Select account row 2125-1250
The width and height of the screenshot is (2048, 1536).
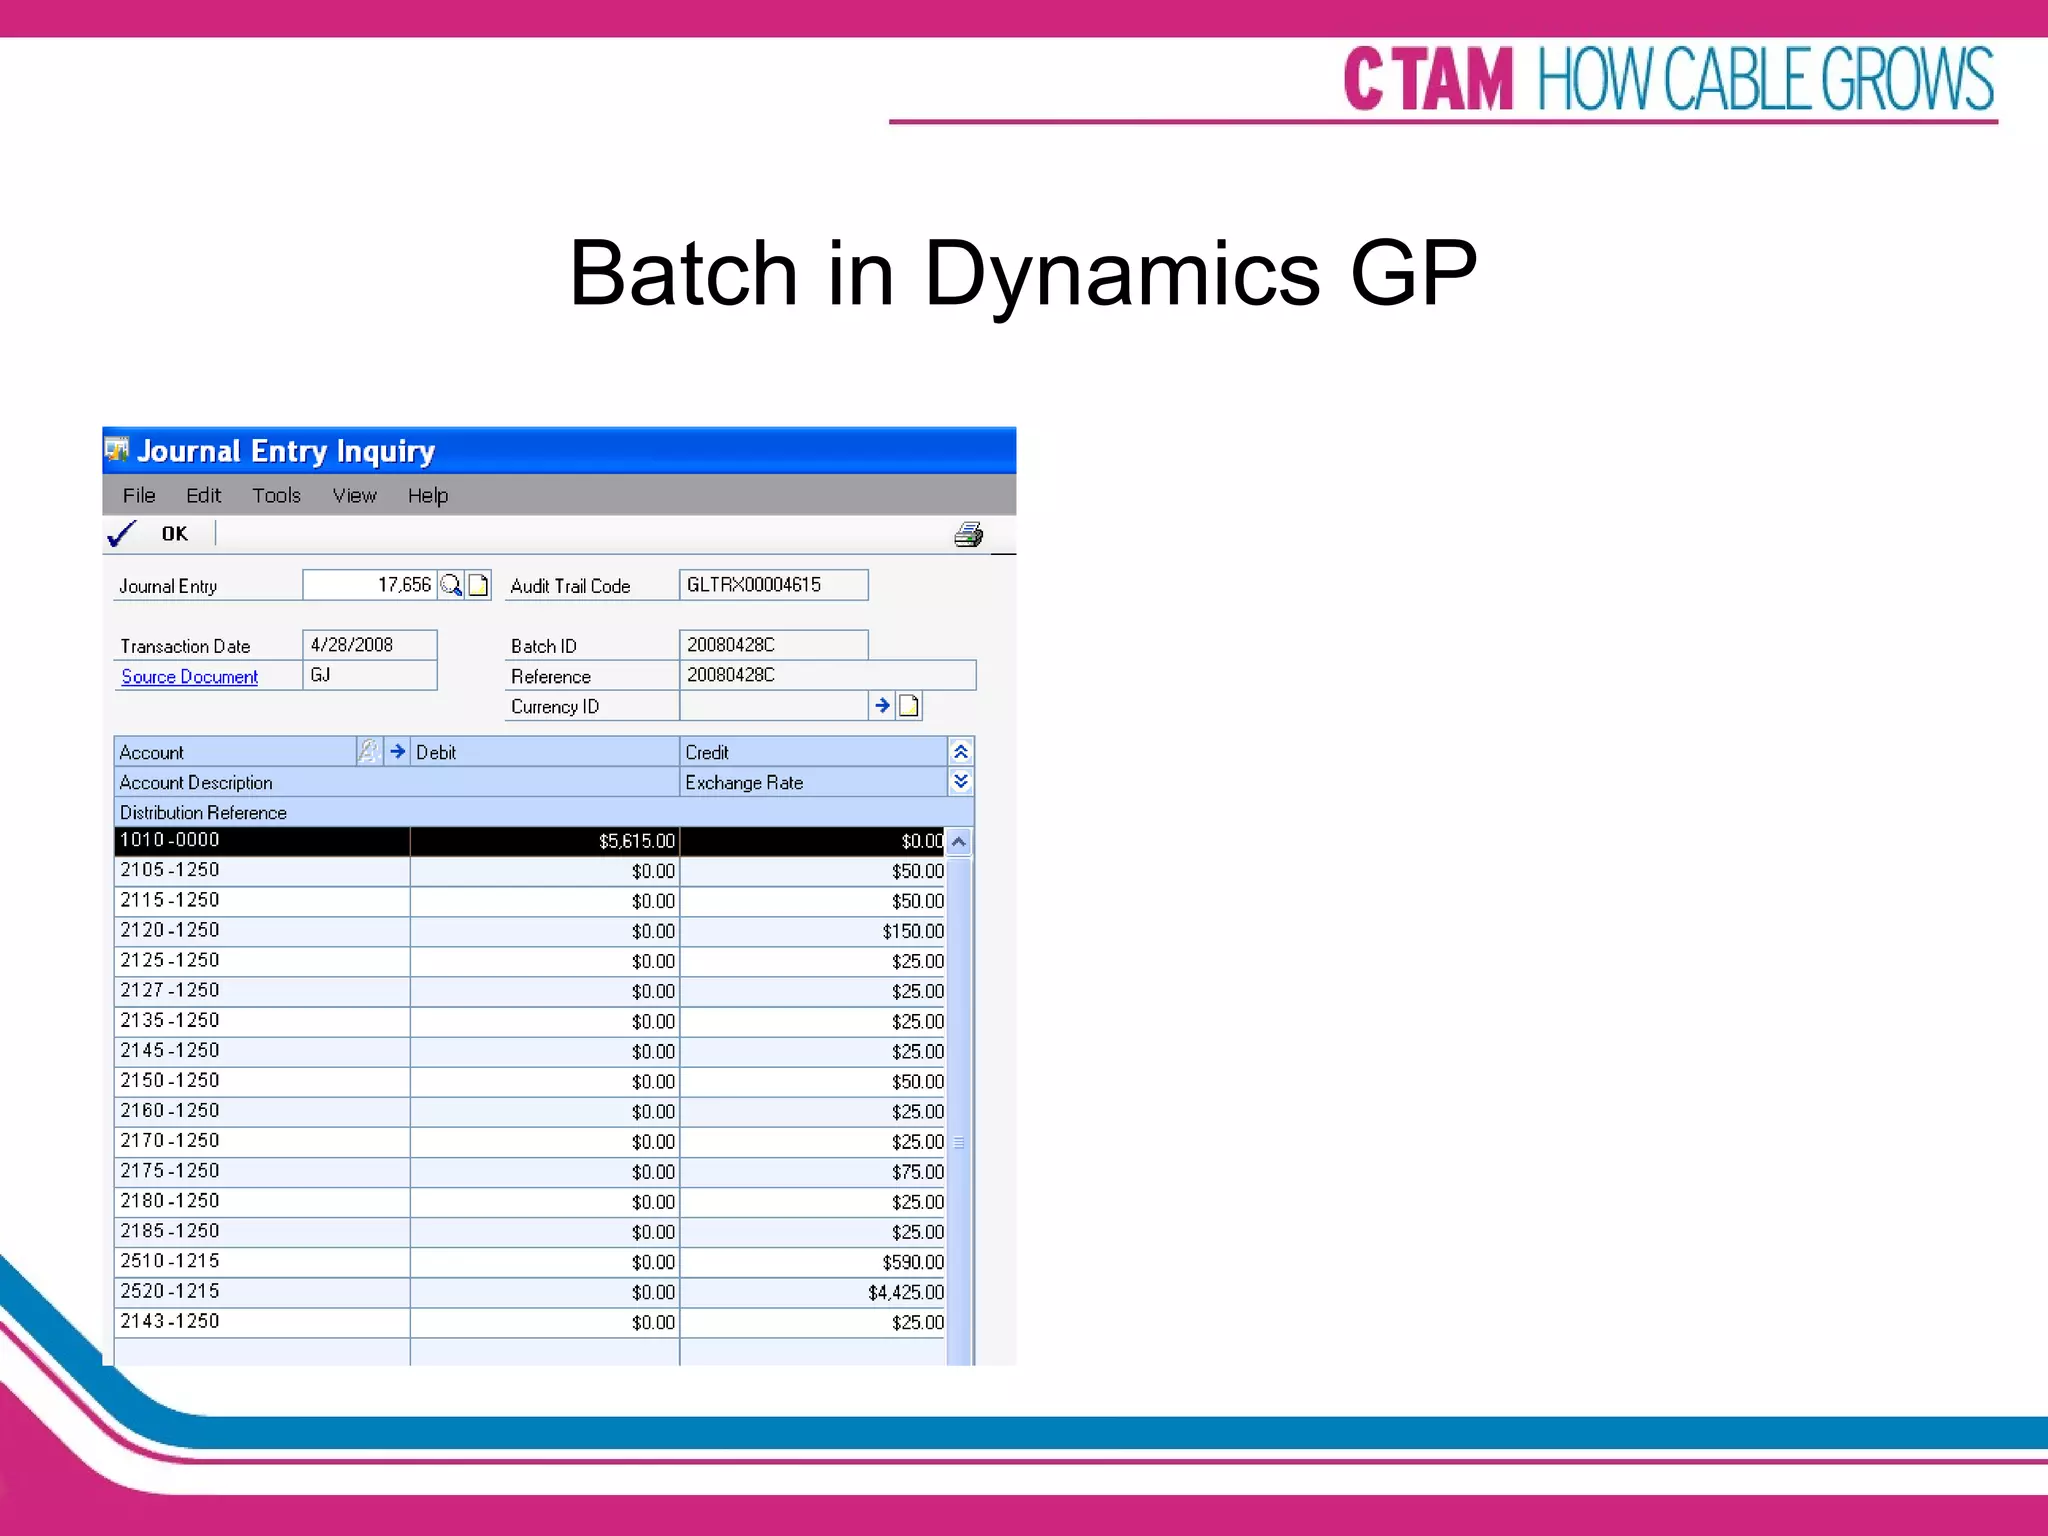530,961
